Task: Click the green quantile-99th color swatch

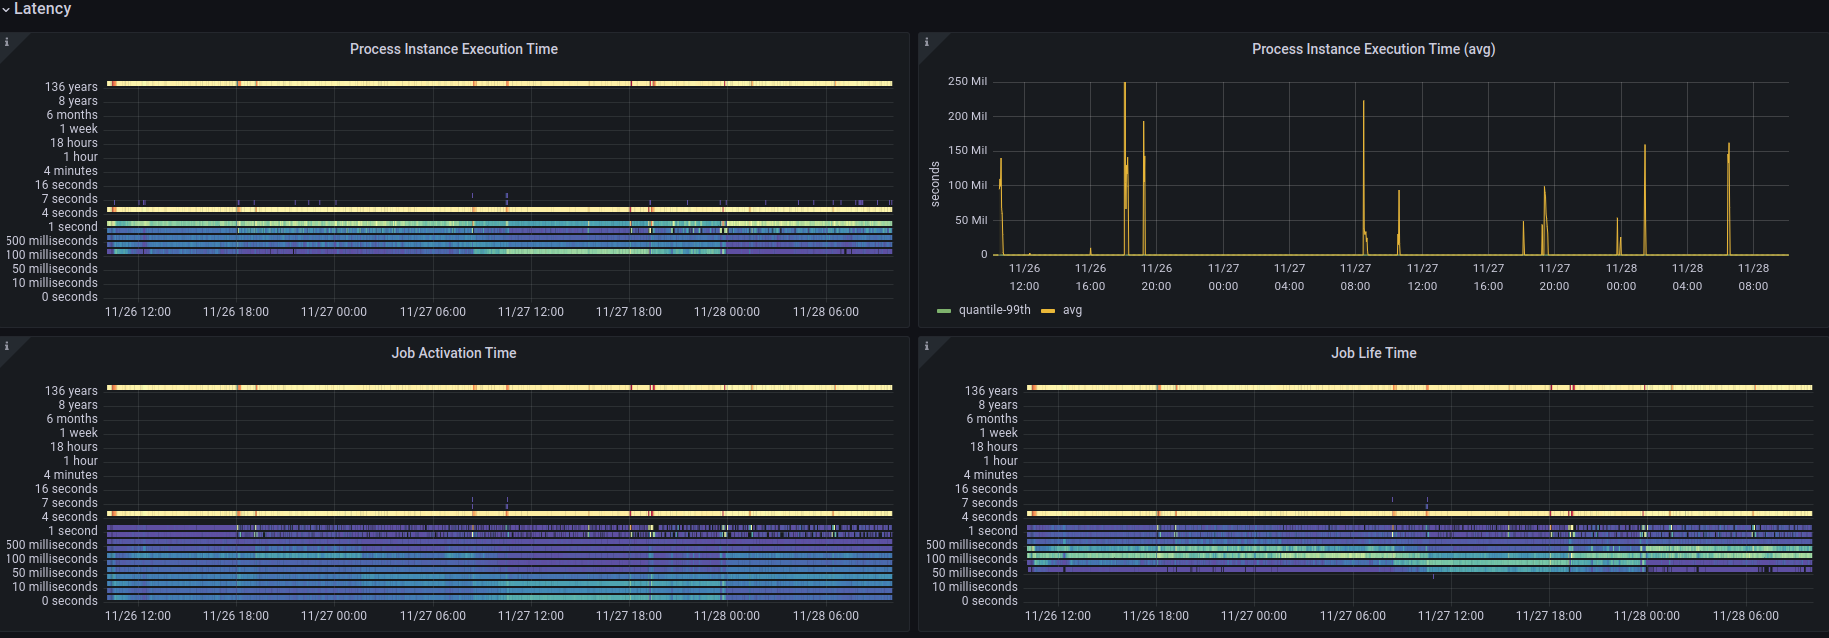Action: pos(944,311)
